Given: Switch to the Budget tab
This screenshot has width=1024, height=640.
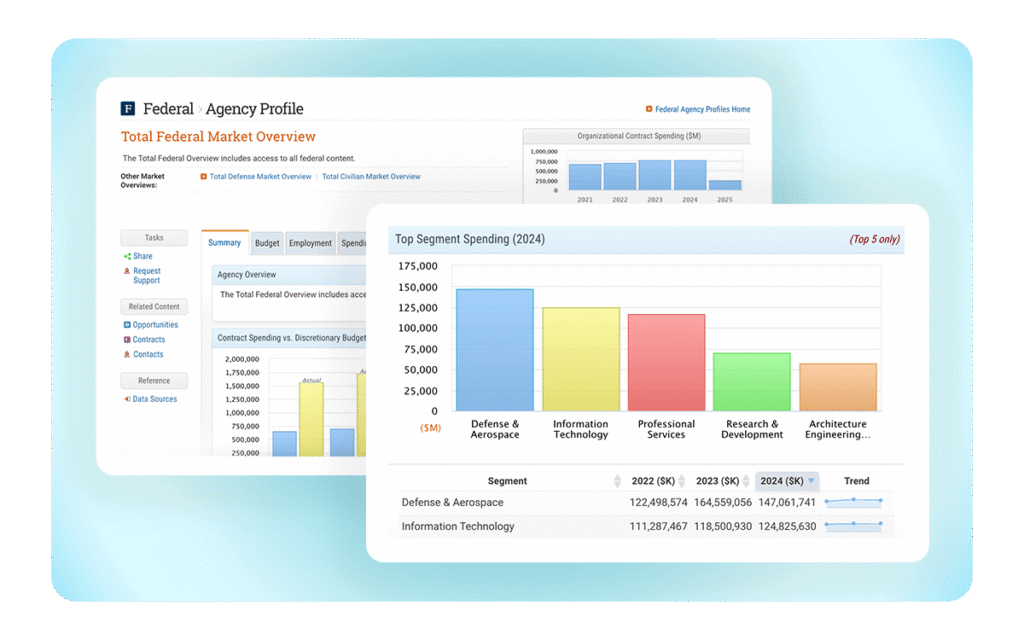Looking at the screenshot, I should point(266,242).
